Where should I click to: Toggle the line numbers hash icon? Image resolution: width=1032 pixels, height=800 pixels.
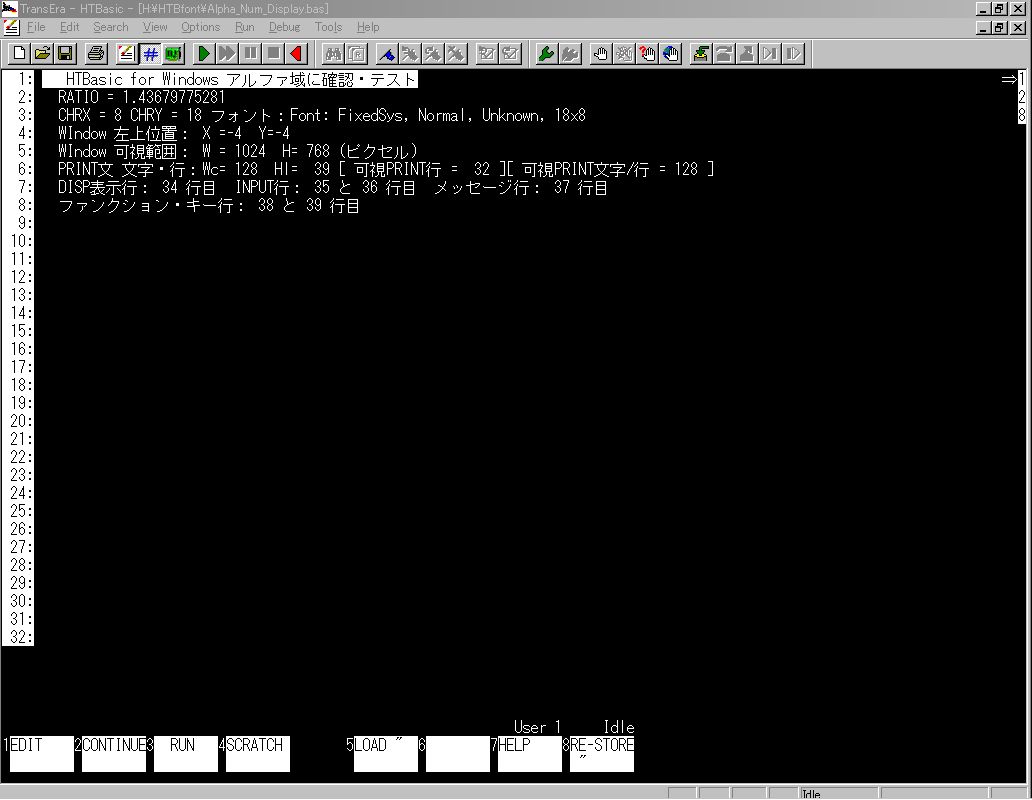coord(150,53)
